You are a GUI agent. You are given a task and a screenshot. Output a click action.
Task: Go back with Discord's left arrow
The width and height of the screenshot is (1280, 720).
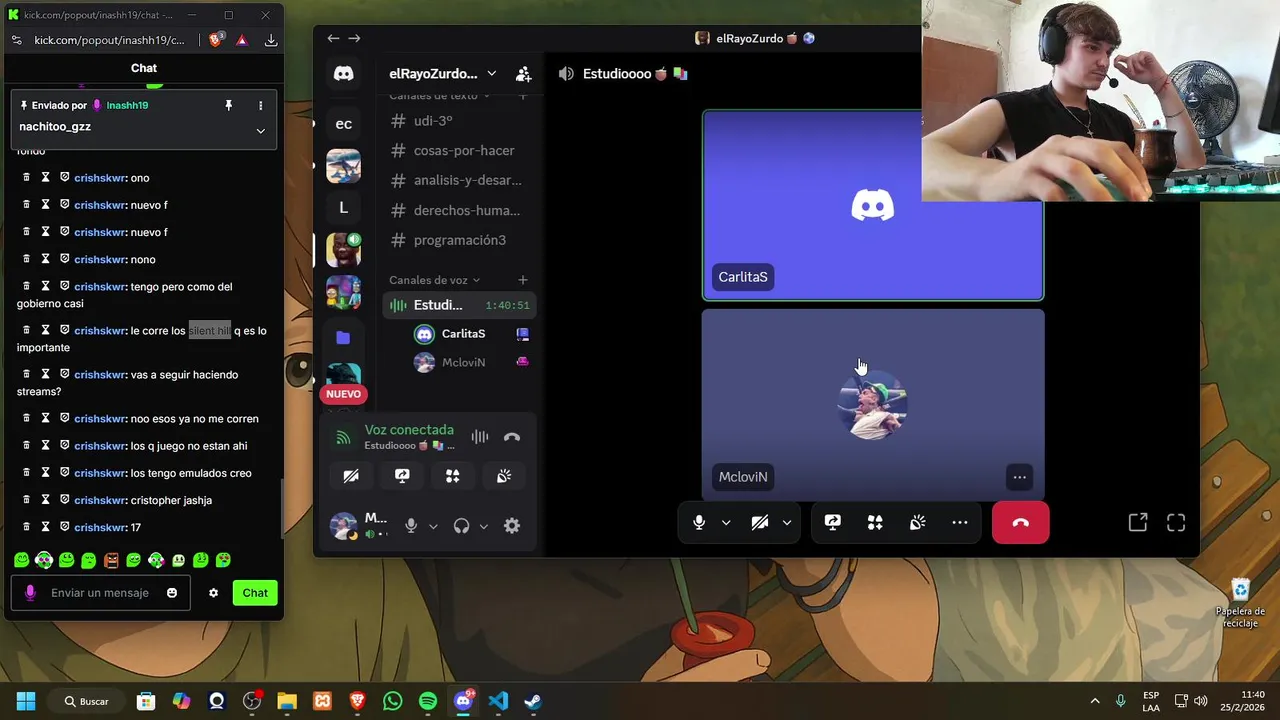(333, 38)
